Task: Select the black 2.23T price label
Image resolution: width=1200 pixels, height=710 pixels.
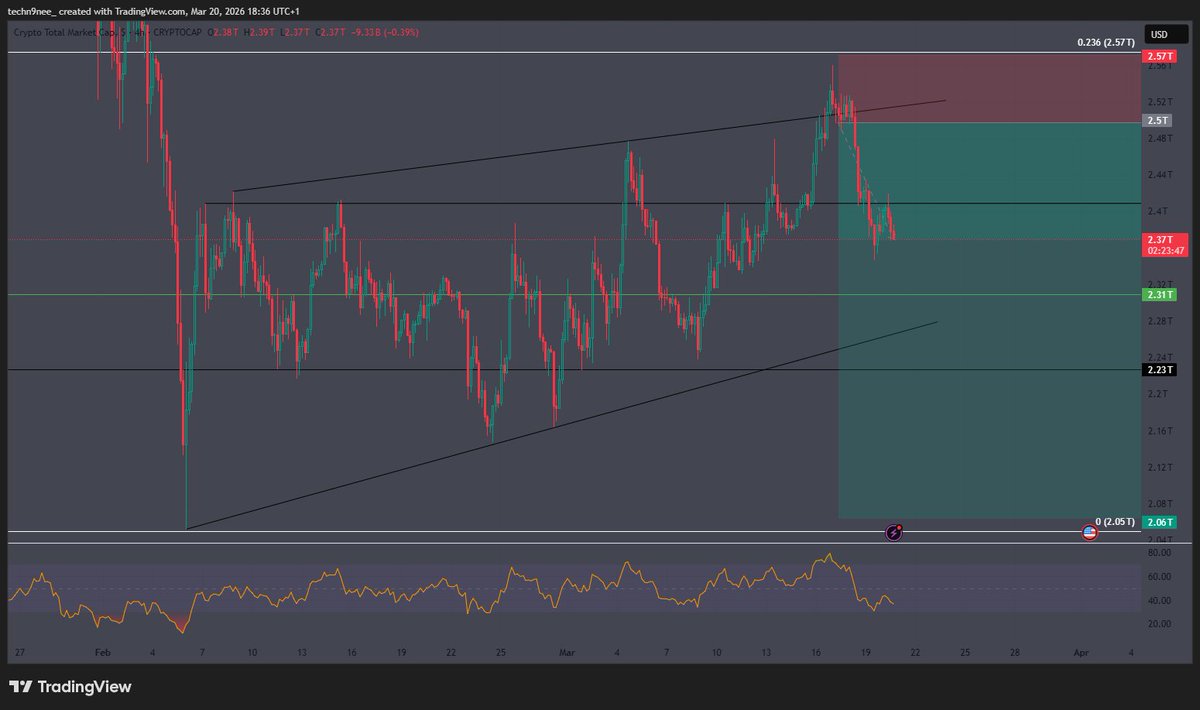Action: click(x=1158, y=370)
